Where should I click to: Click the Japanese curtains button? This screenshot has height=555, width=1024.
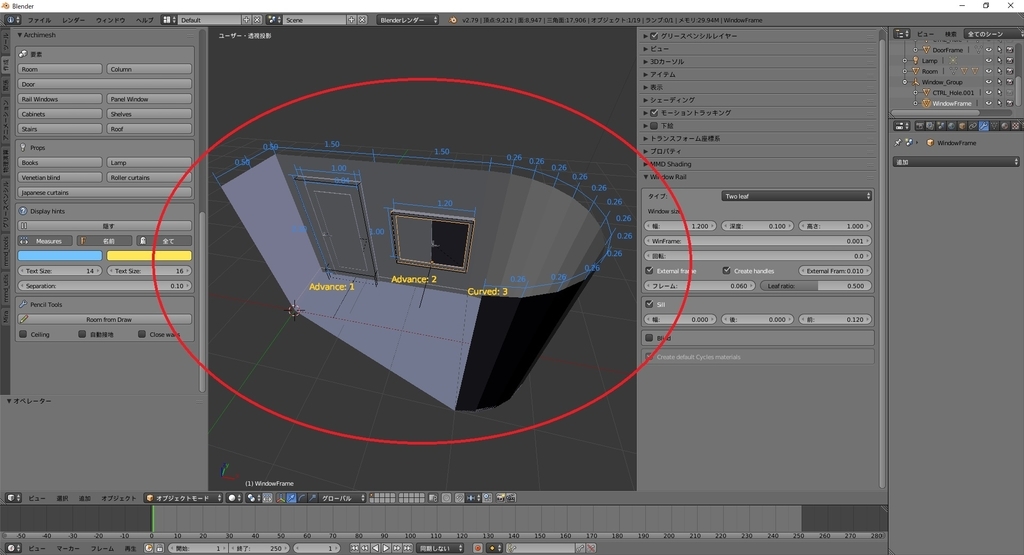pos(104,193)
